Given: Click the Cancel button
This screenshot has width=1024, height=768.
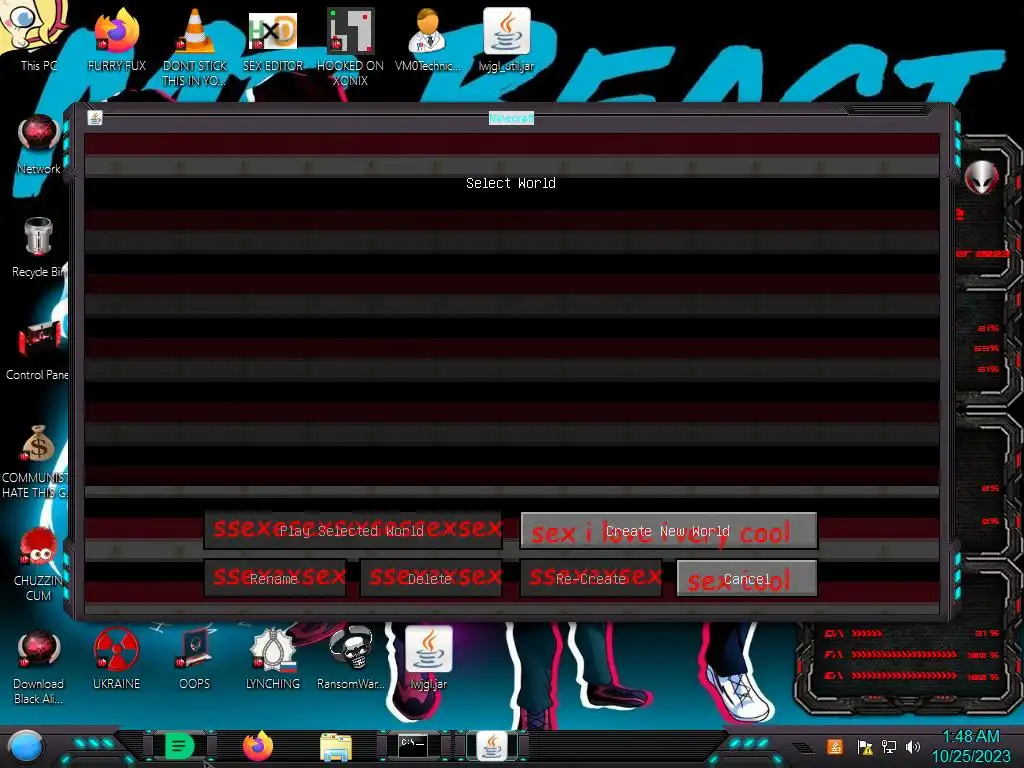Looking at the screenshot, I should point(747,578).
